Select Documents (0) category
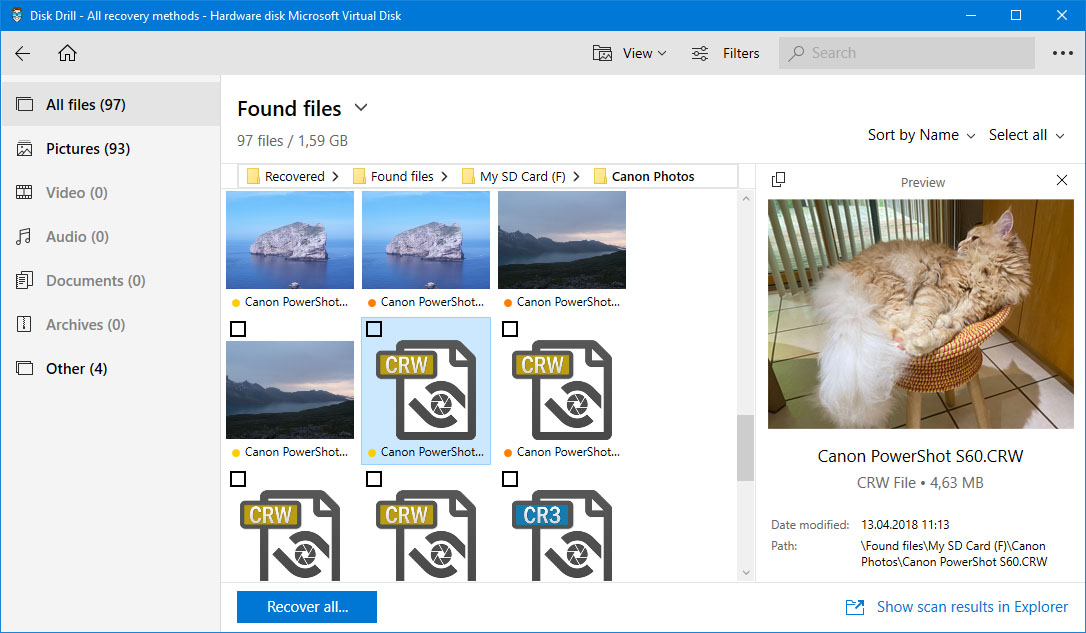Image resolution: width=1086 pixels, height=633 pixels. click(x=111, y=280)
